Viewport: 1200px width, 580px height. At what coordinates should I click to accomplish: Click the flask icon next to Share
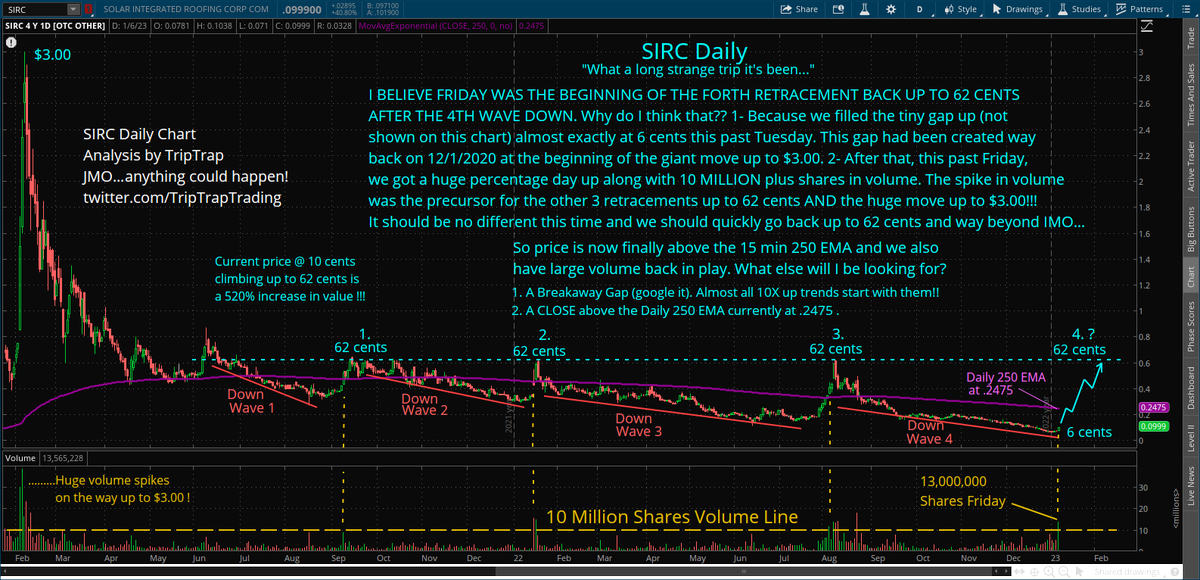[x=865, y=9]
